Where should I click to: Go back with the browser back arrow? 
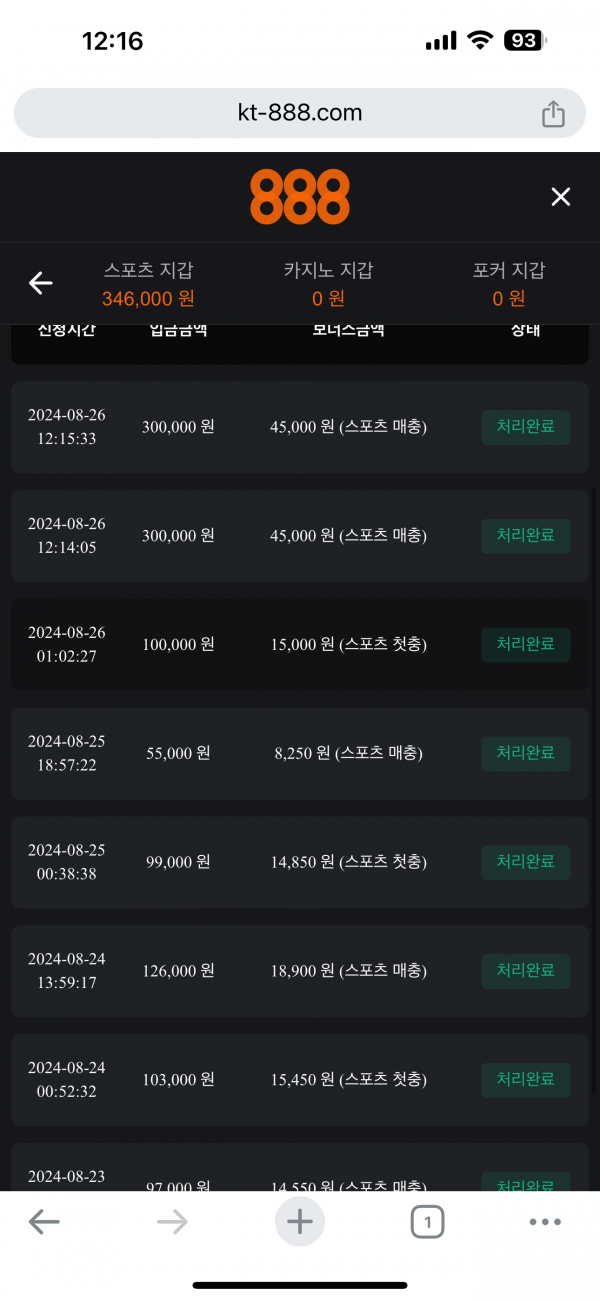pyautogui.click(x=44, y=1221)
